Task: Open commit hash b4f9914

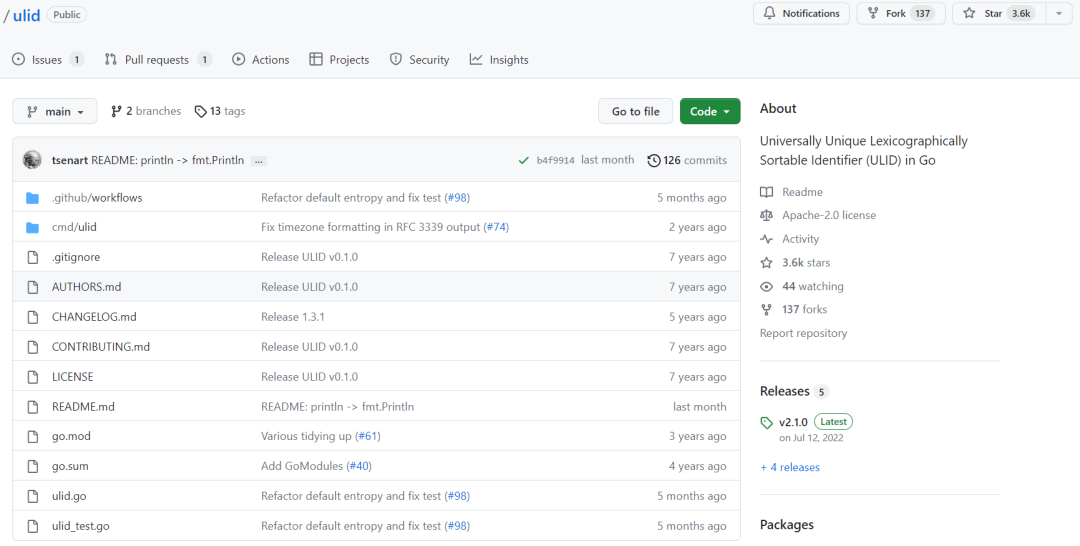Action: click(x=555, y=160)
